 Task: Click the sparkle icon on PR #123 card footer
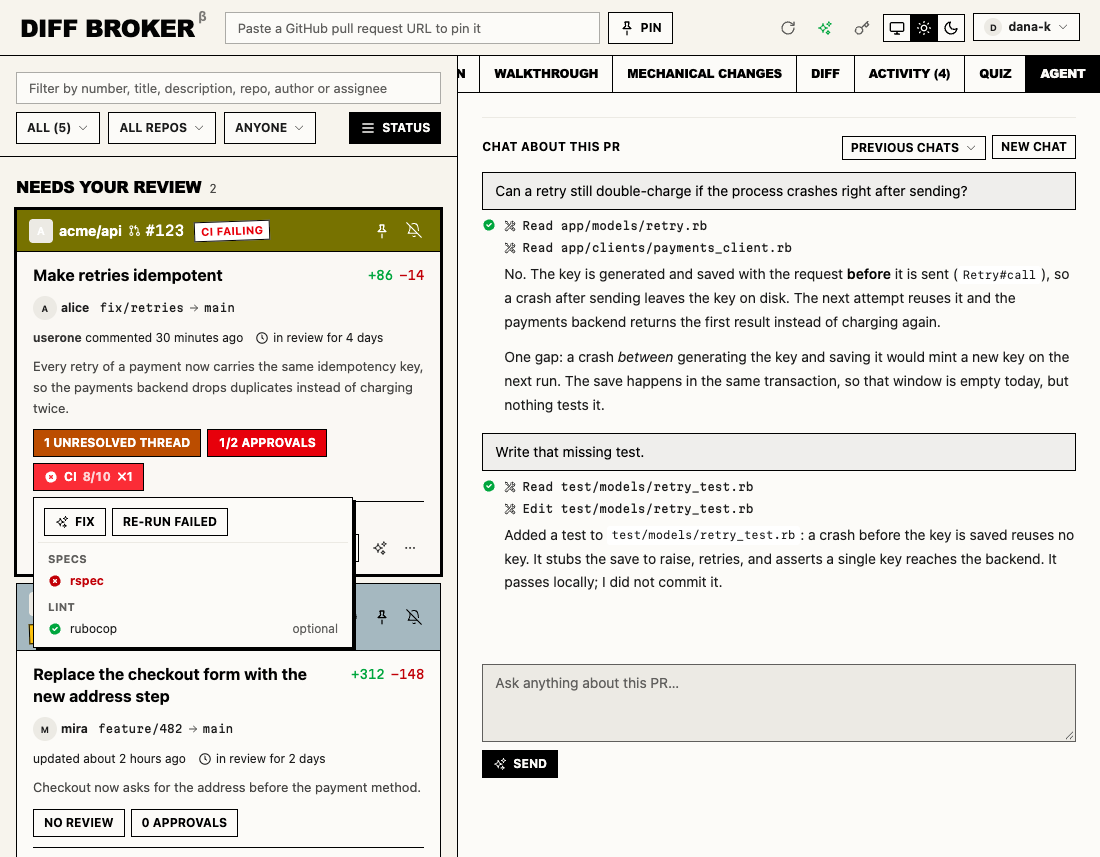(380, 548)
